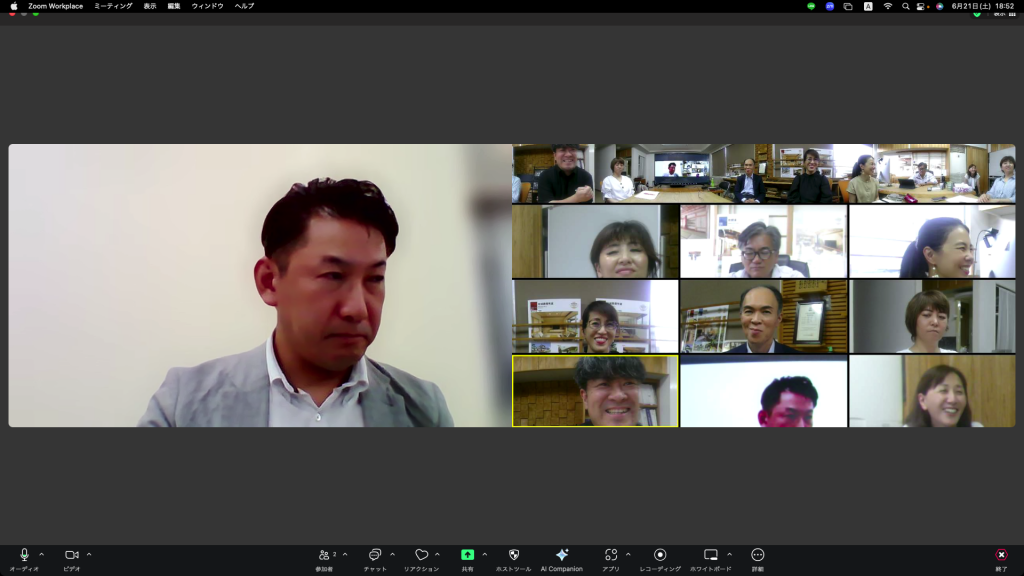Launch AI Companion sparkle icon
The height and width of the screenshot is (576, 1024).
561,555
